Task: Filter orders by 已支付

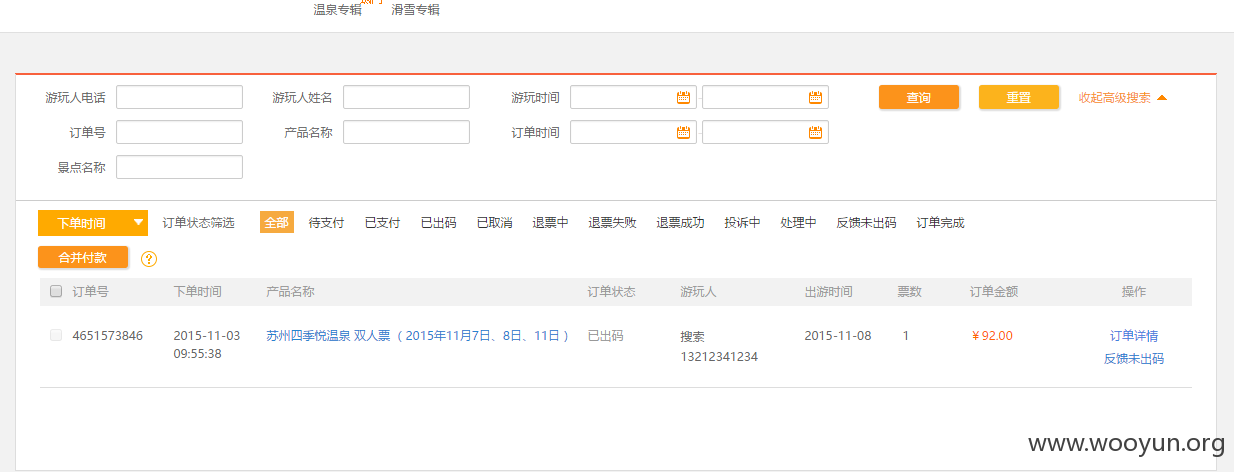Action: pos(382,223)
